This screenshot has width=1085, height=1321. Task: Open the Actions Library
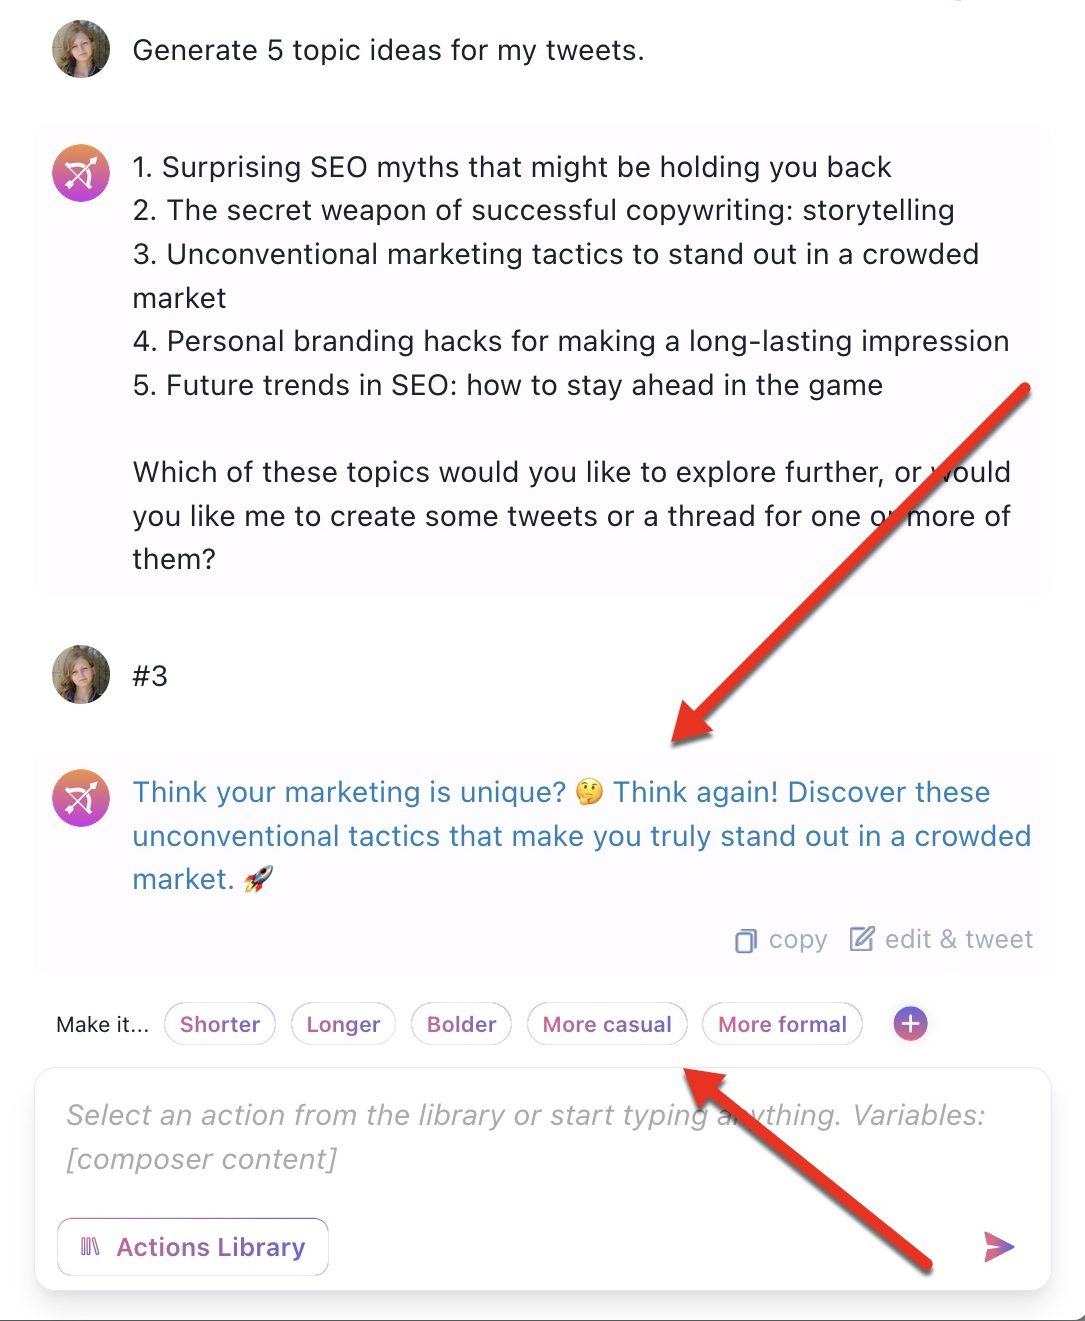193,1247
